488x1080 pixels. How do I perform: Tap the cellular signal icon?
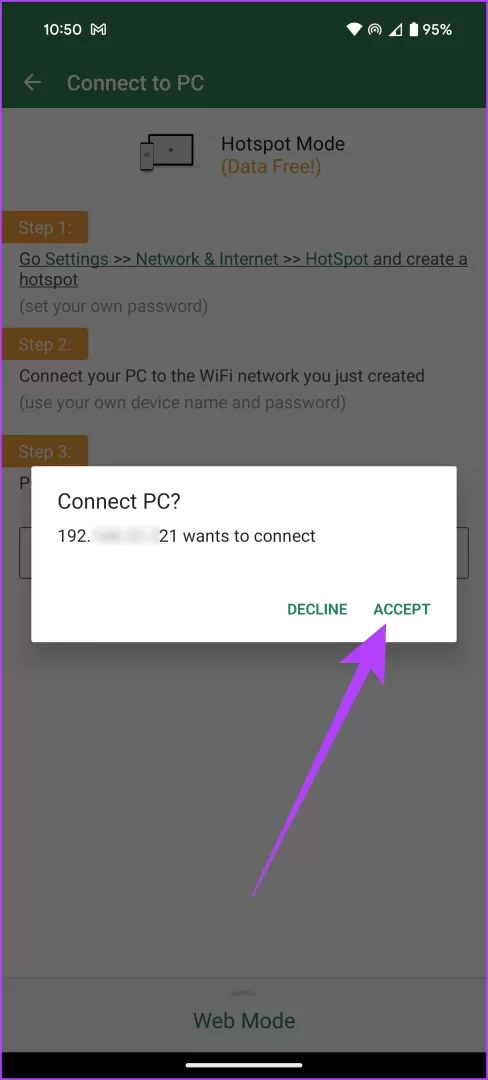pyautogui.click(x=396, y=30)
